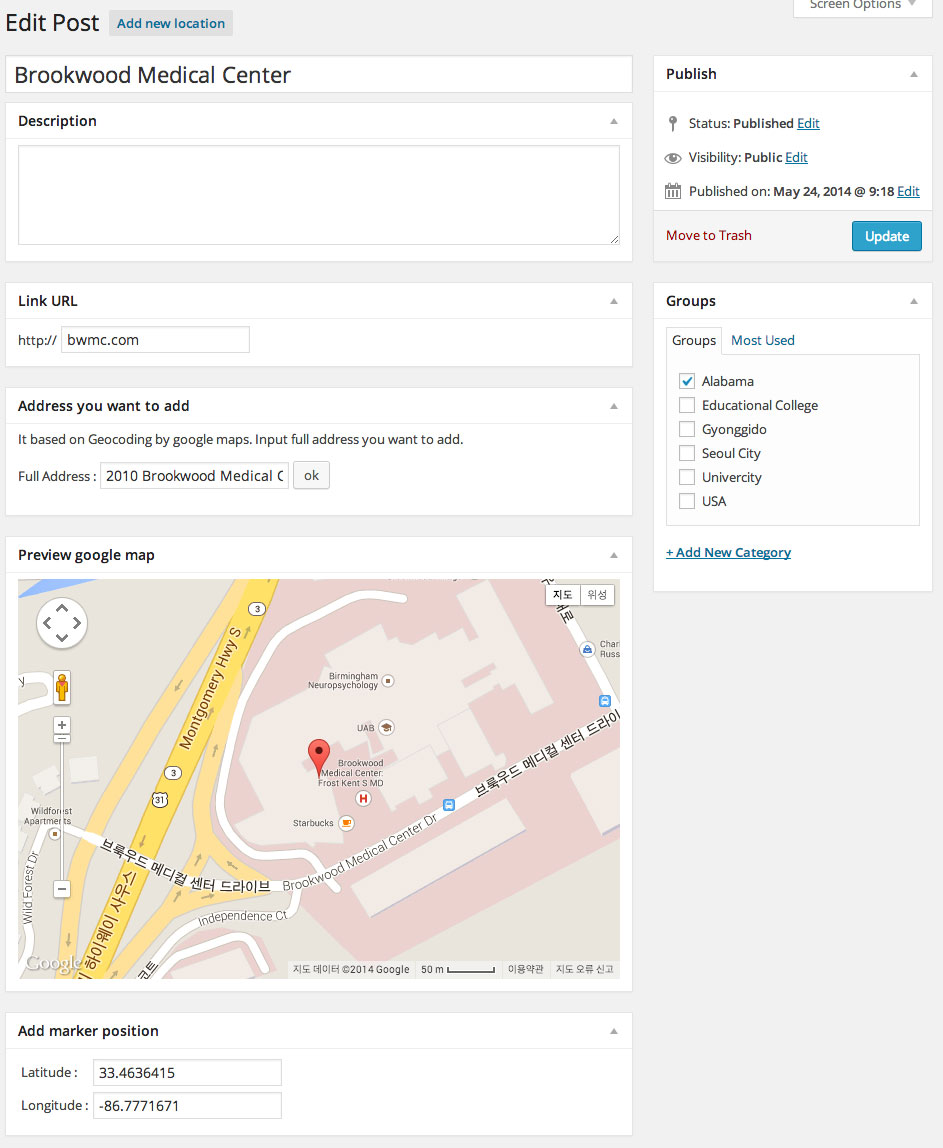Click inside the Description text area

pos(318,195)
